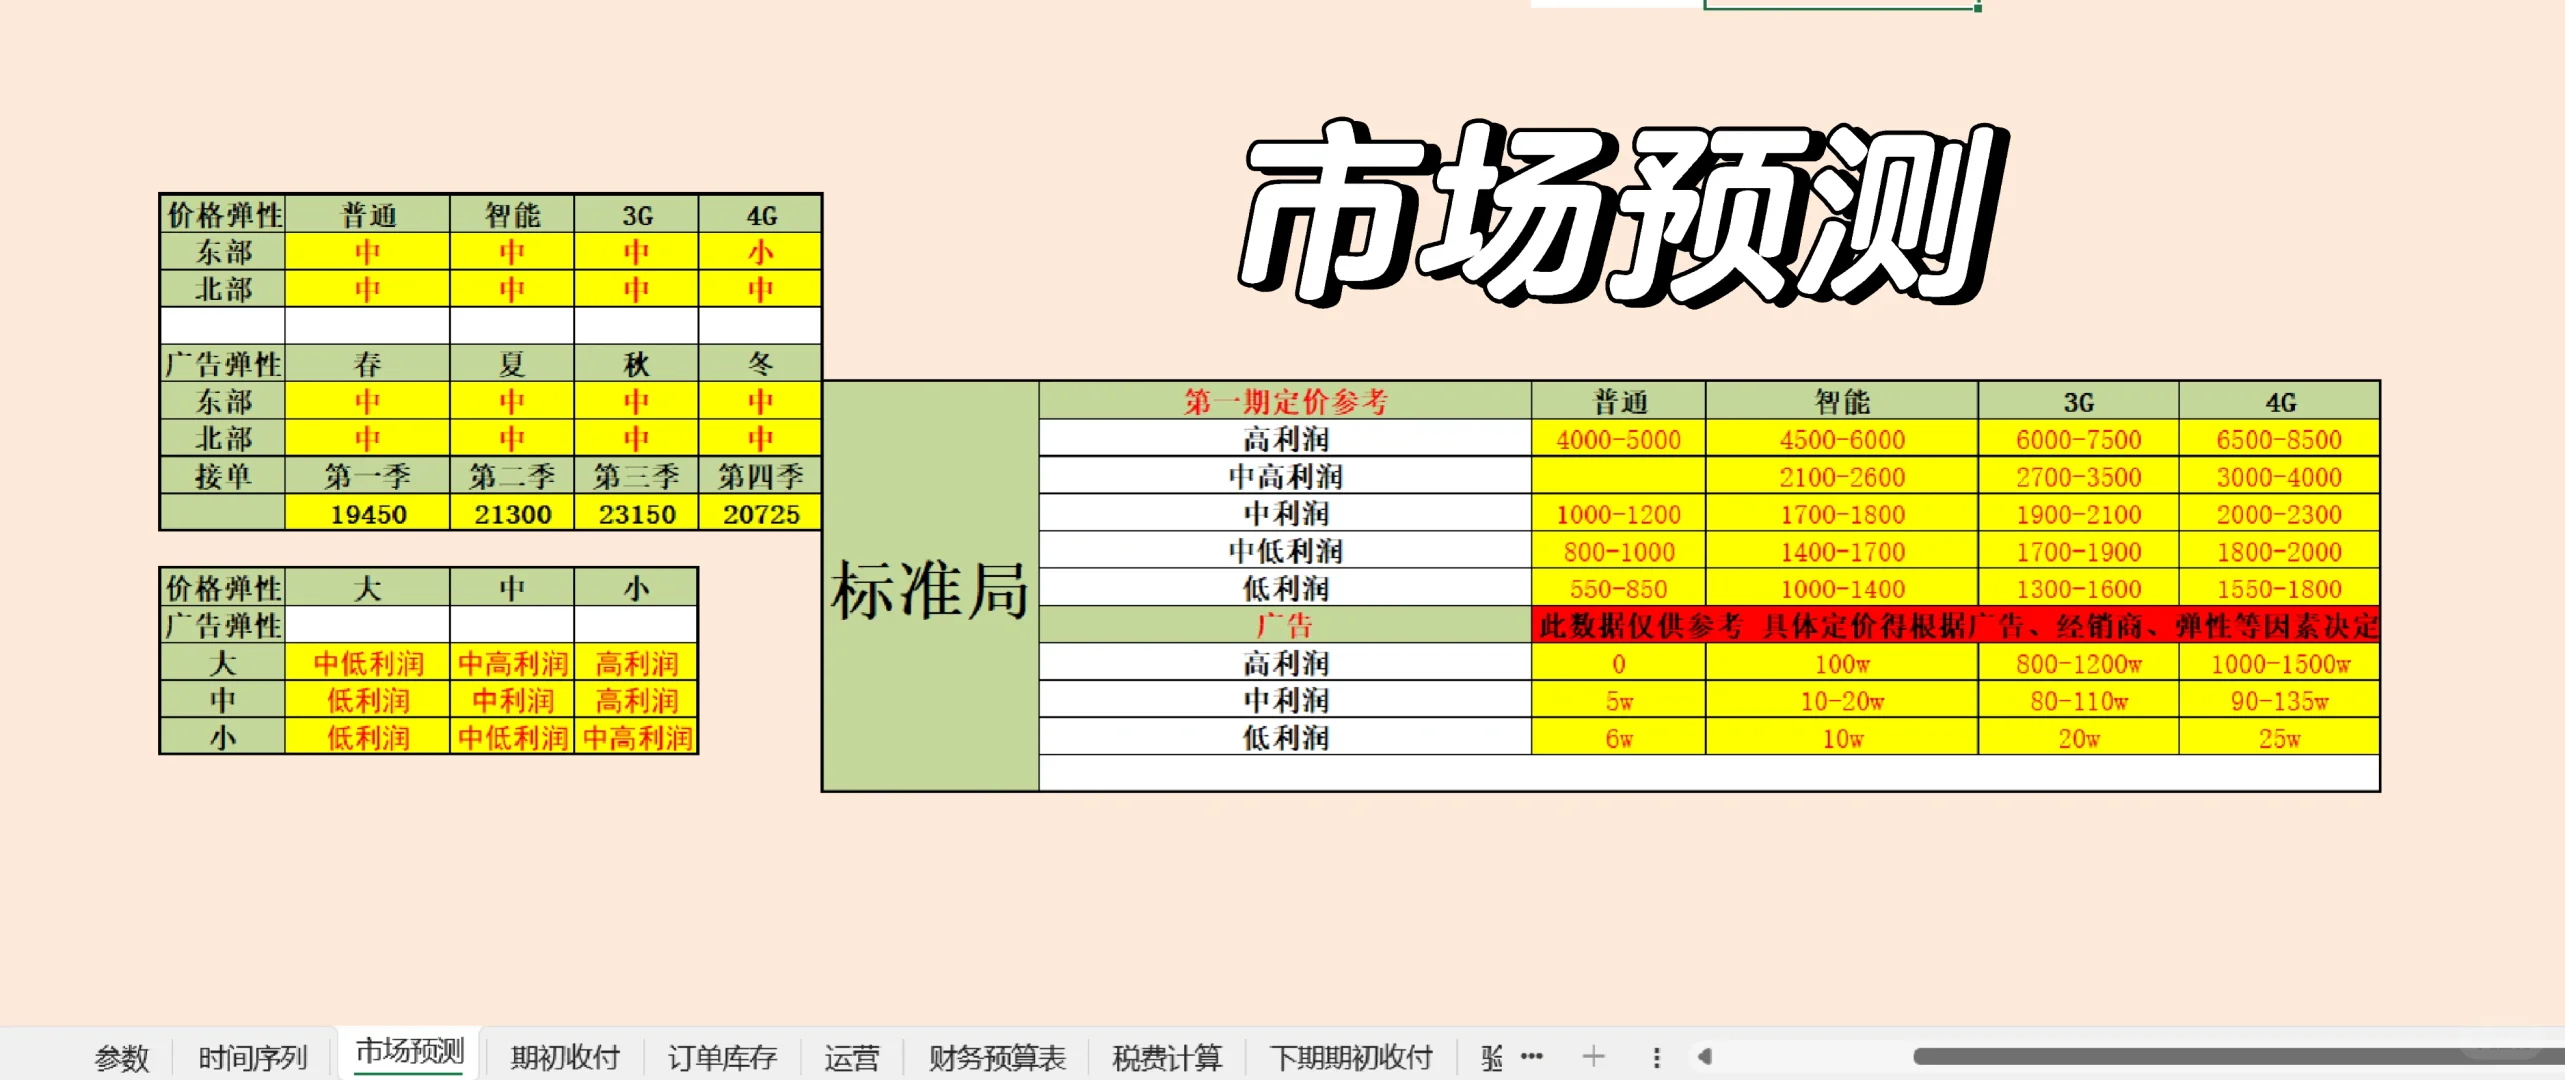
Task: Switch to the 参数 sheet tab
Action: point(120,1055)
